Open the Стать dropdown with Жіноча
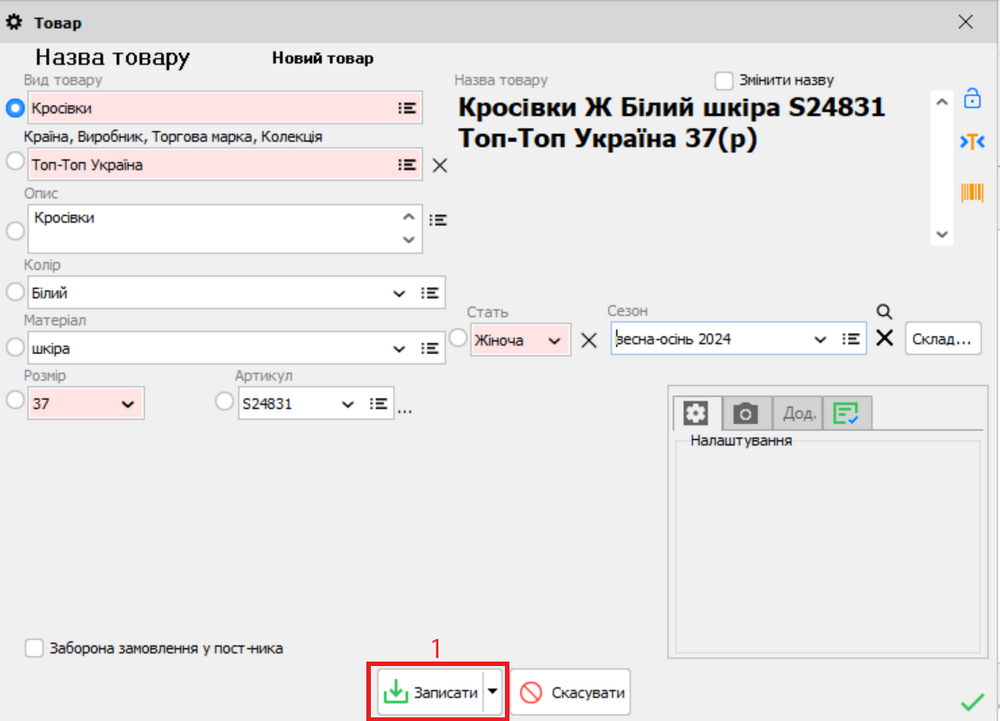This screenshot has width=1000, height=721. pos(555,340)
